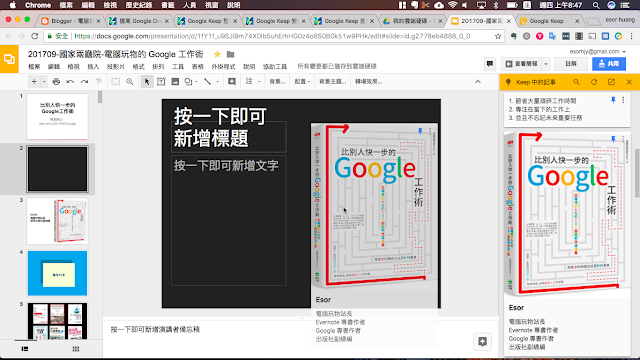Refresh the Keep notes panel
The width and height of the screenshot is (640, 360).
click(x=594, y=82)
